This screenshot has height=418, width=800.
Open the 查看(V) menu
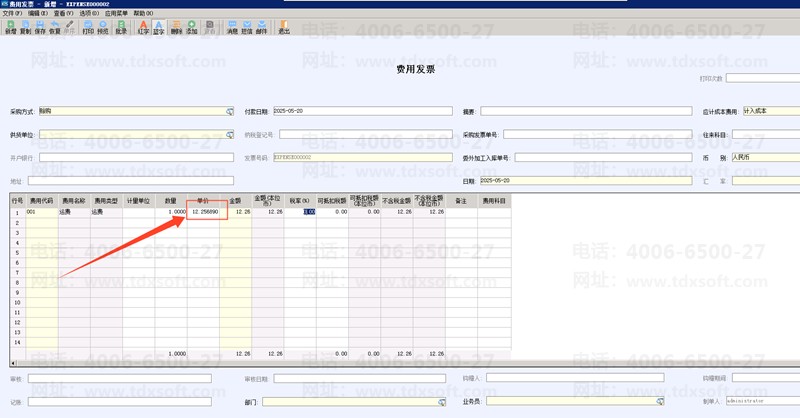[64, 13]
